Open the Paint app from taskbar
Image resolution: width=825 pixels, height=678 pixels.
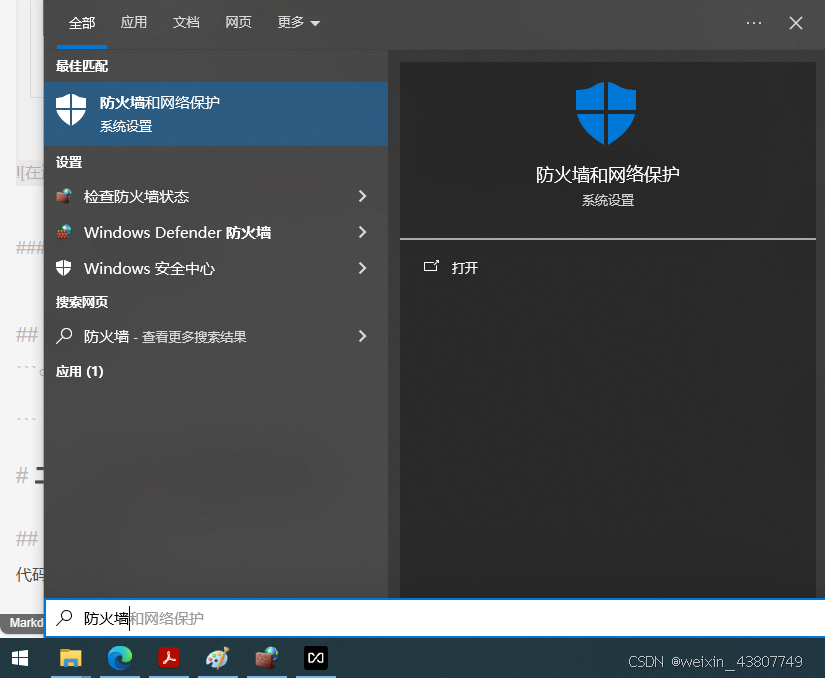(217, 658)
